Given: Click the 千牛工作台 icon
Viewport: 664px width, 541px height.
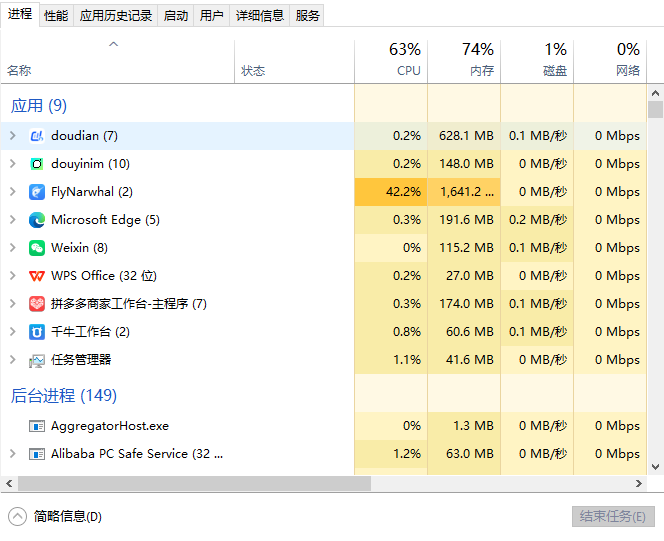Looking at the screenshot, I should [x=37, y=332].
